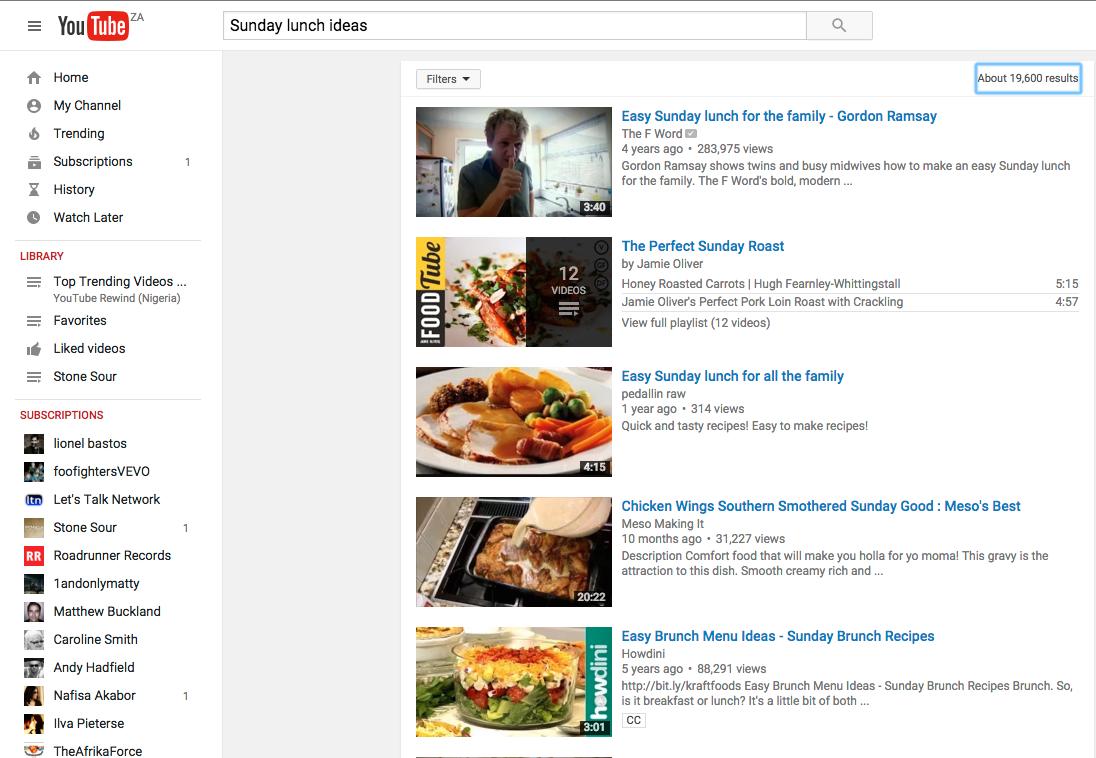Click View full playlist (12 videos)
The image size is (1096, 758).
pyautogui.click(x=695, y=323)
